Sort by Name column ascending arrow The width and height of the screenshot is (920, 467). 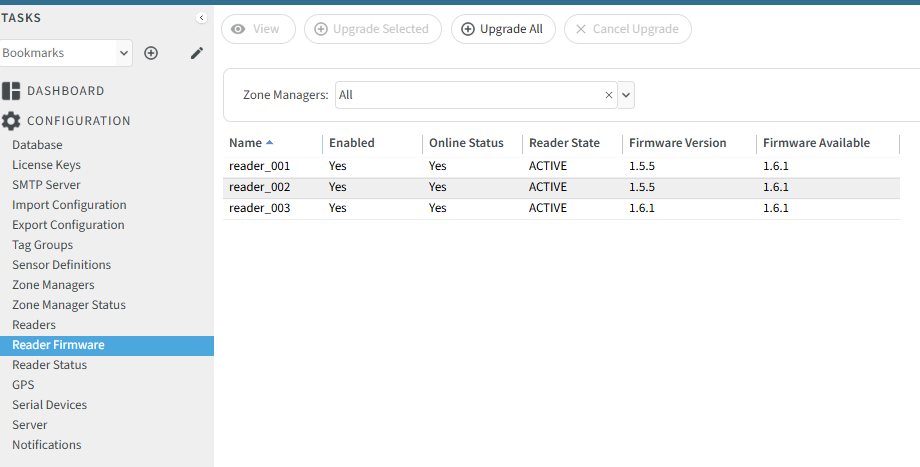click(x=269, y=143)
